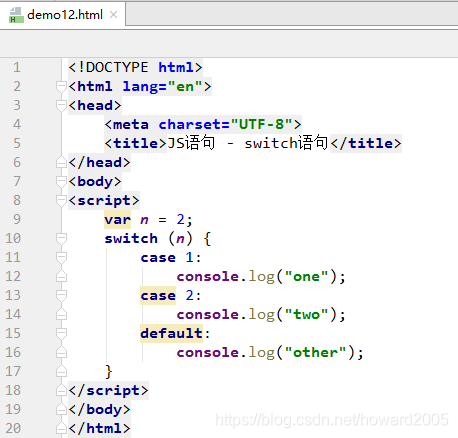Place cursor in the DOCTYPE html declaration
The width and height of the screenshot is (458, 438).
tap(135, 68)
